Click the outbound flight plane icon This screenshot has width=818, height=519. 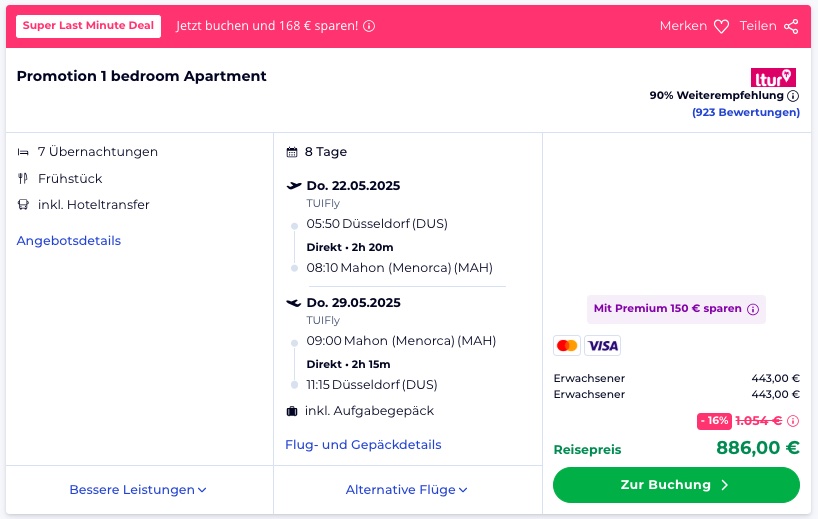click(294, 185)
